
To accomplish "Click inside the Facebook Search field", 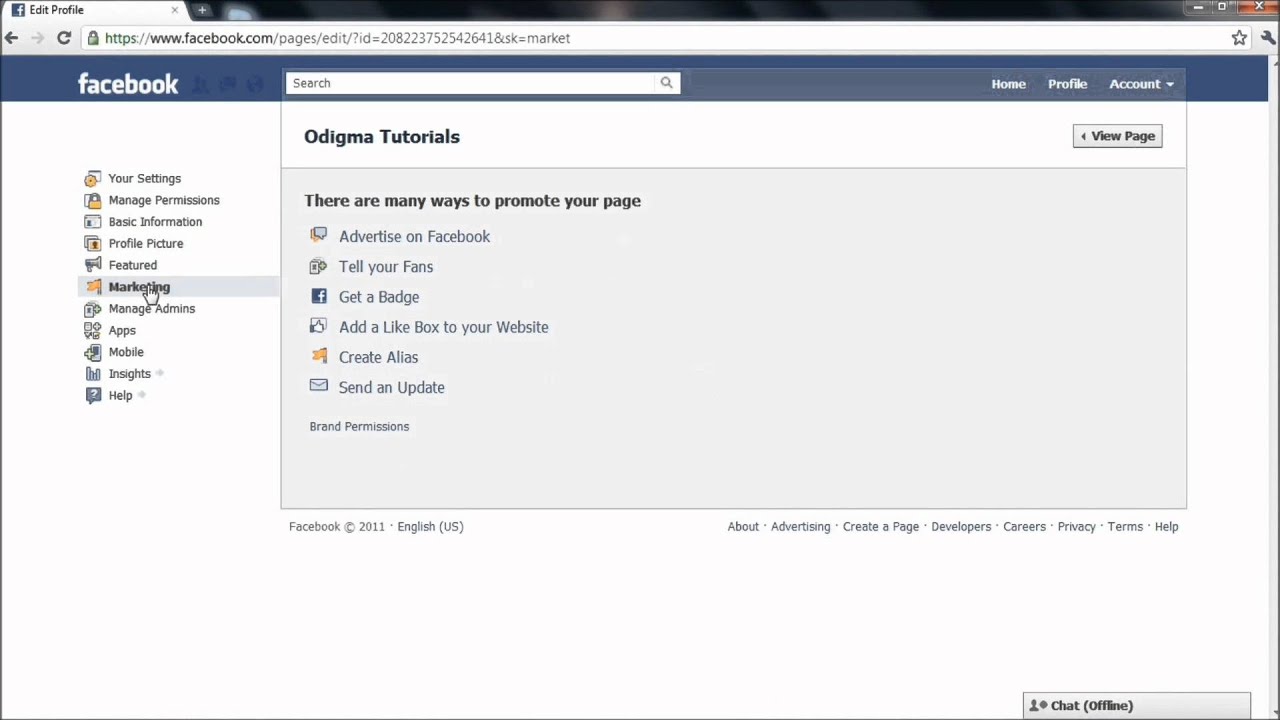I will (470, 83).
